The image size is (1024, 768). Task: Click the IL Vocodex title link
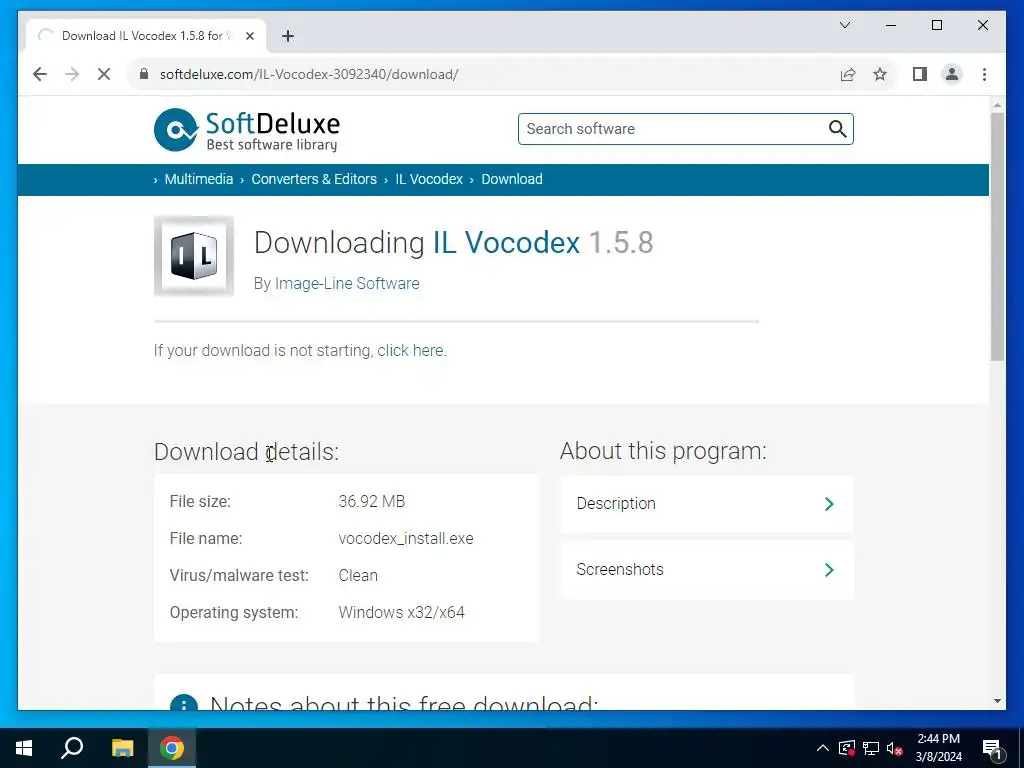point(506,242)
